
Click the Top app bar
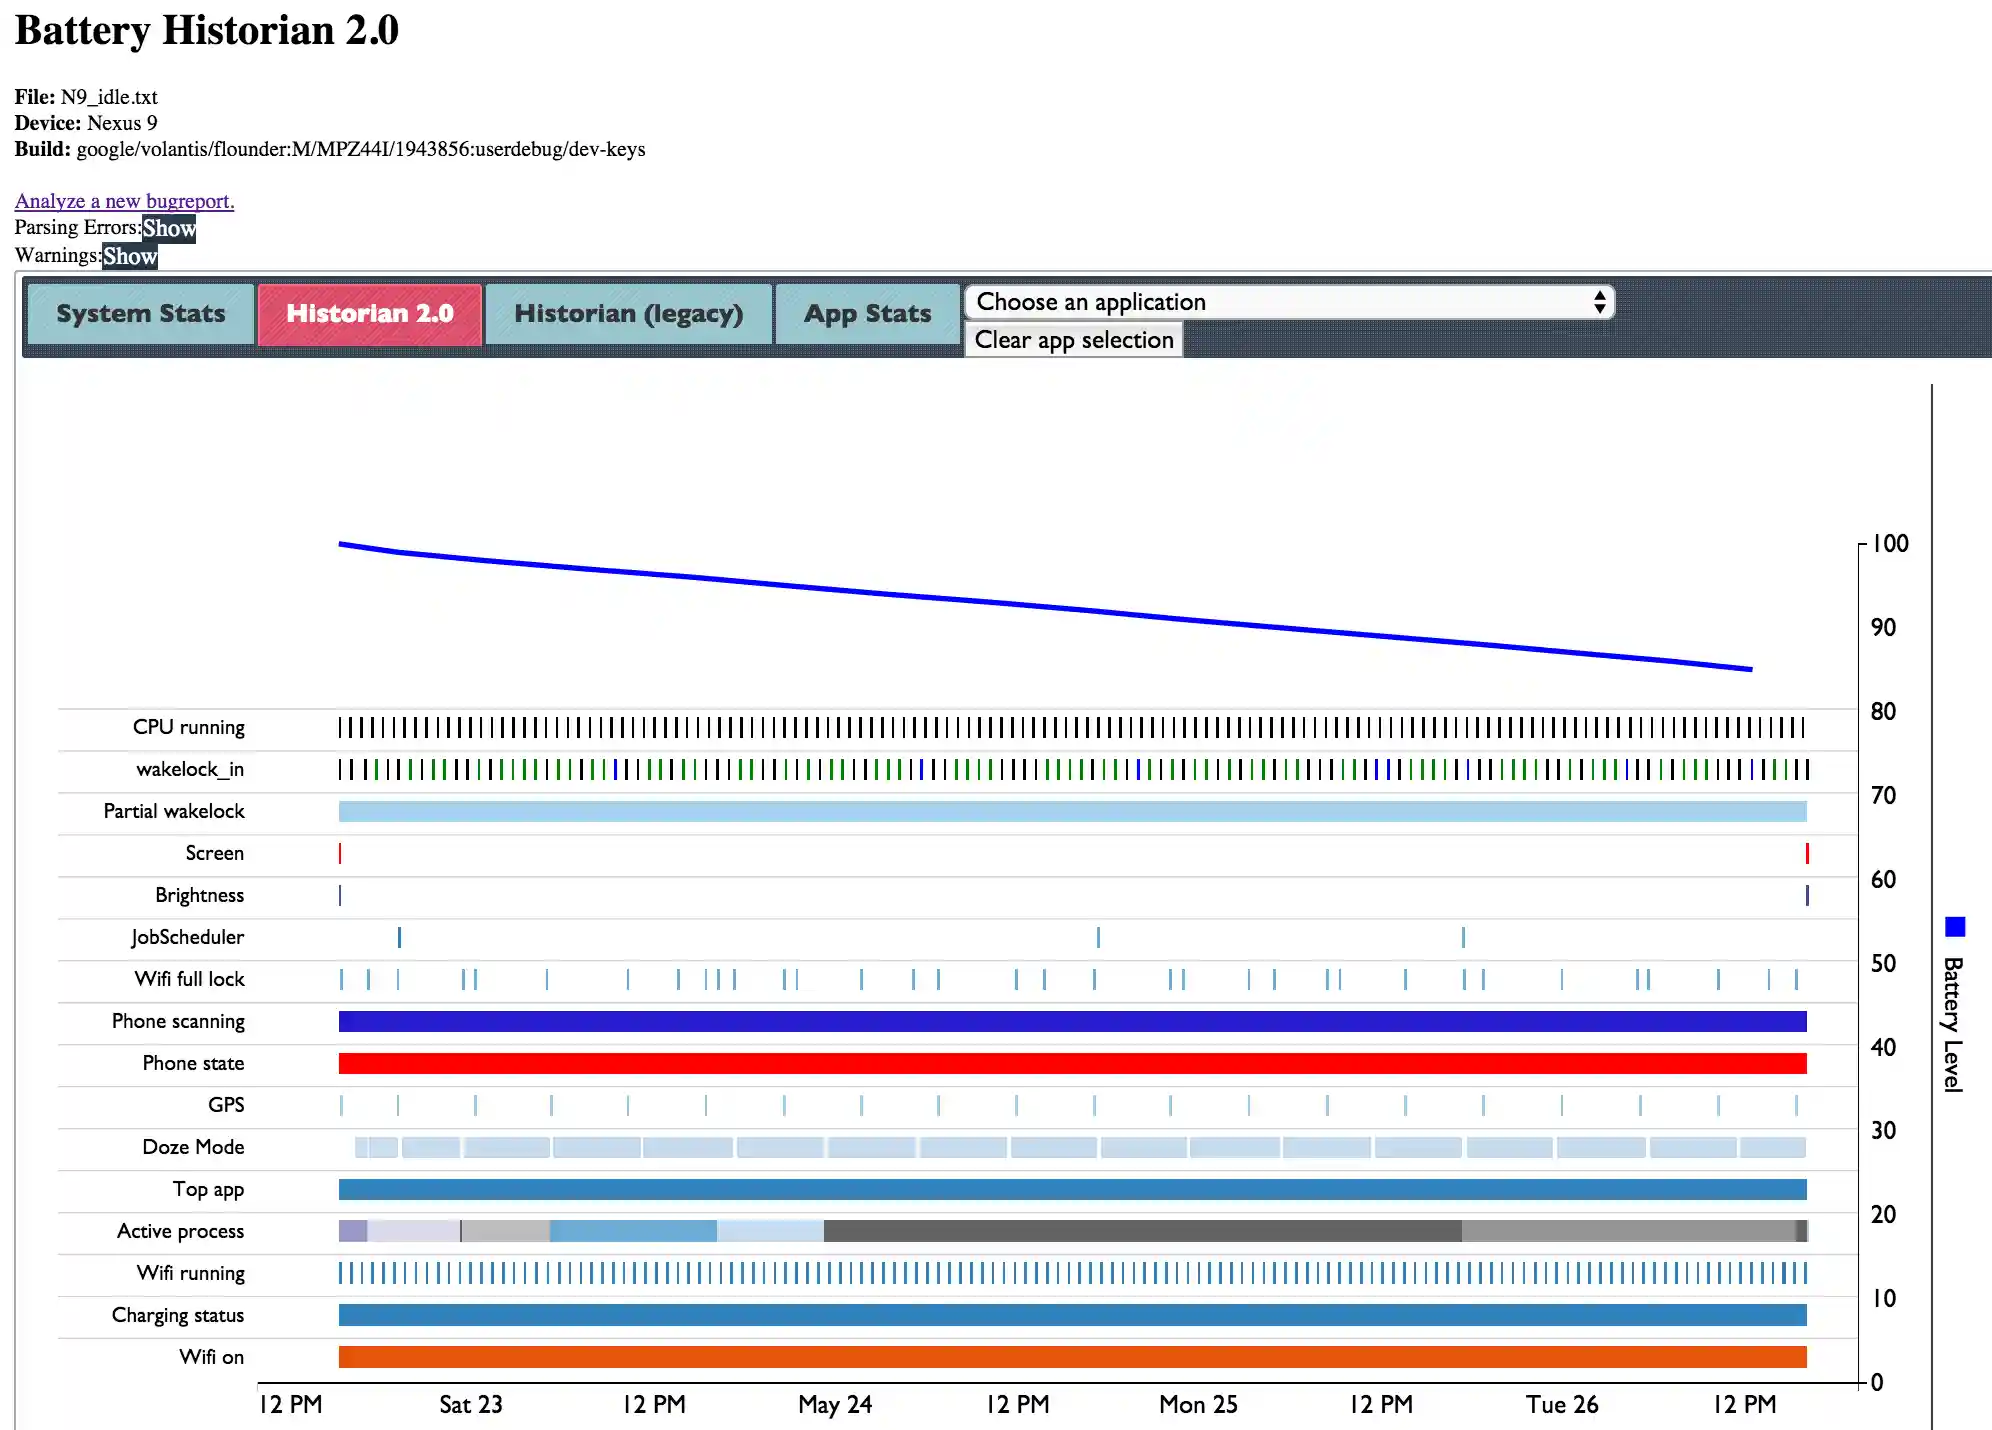(1072, 1189)
